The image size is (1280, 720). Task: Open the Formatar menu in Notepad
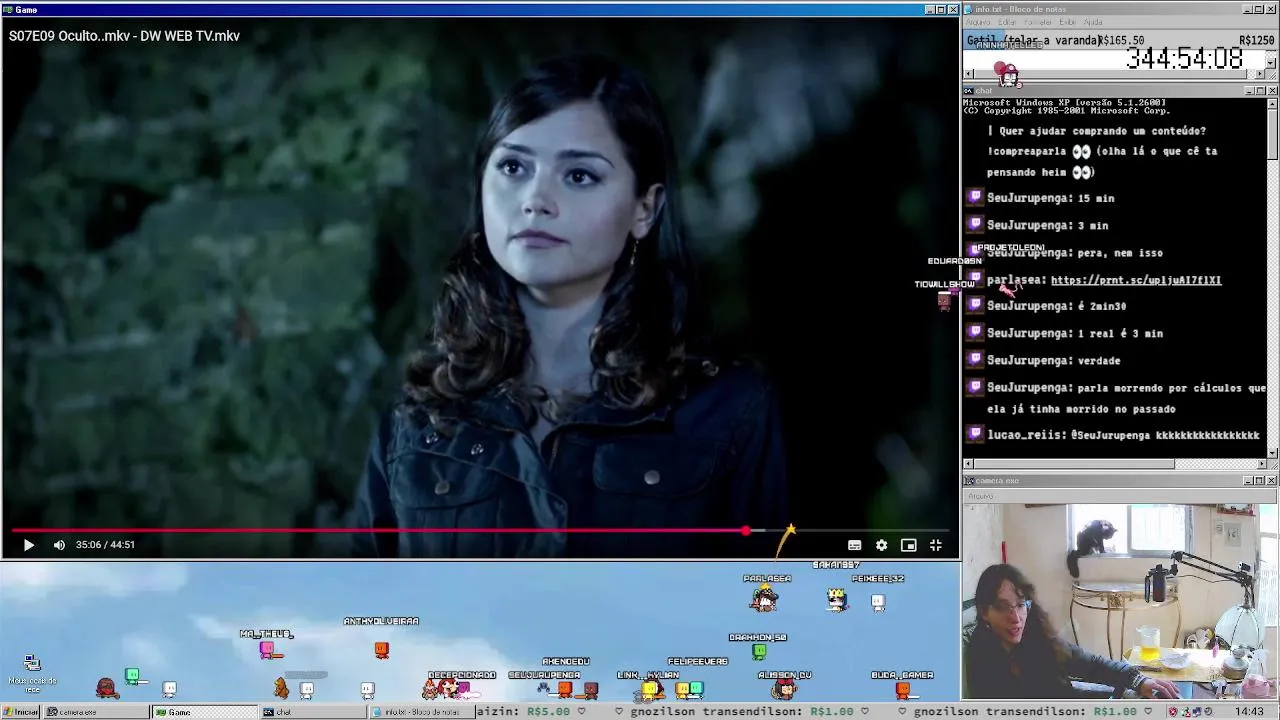tap(1038, 22)
